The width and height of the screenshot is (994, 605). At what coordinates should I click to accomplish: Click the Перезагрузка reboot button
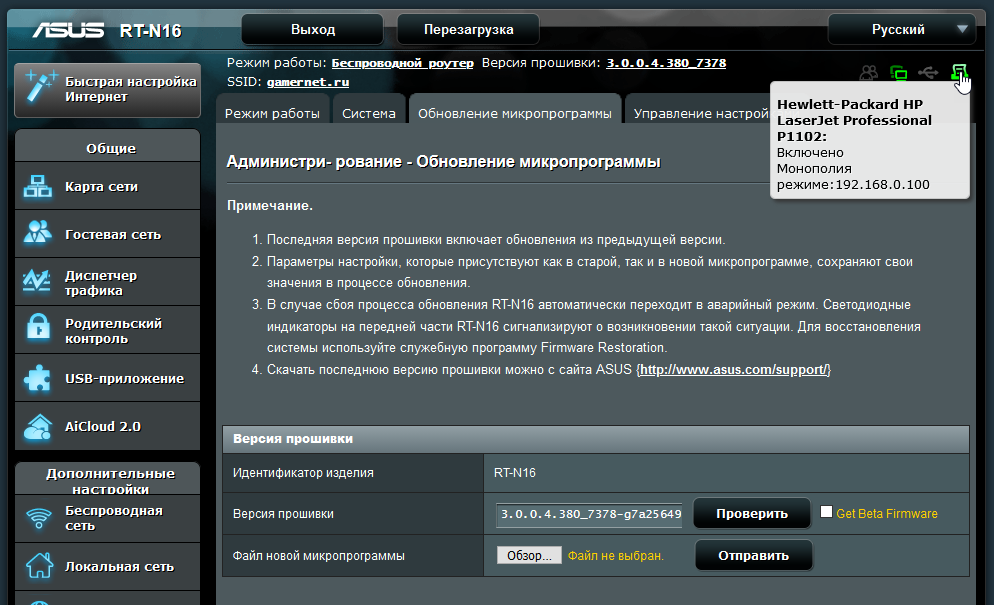point(468,29)
